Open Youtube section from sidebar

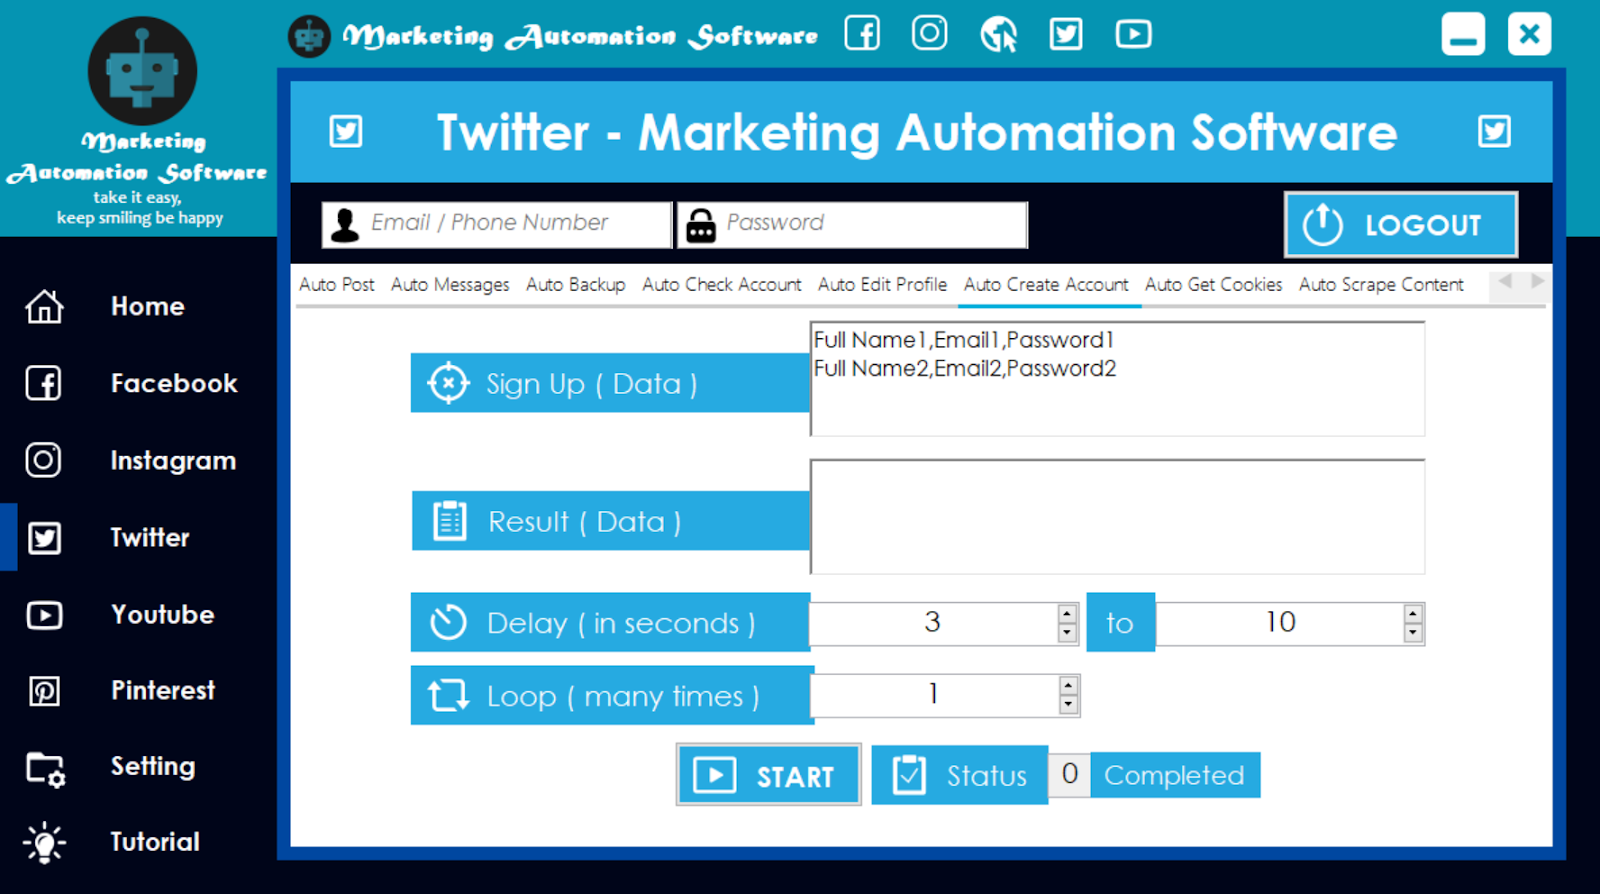click(162, 614)
